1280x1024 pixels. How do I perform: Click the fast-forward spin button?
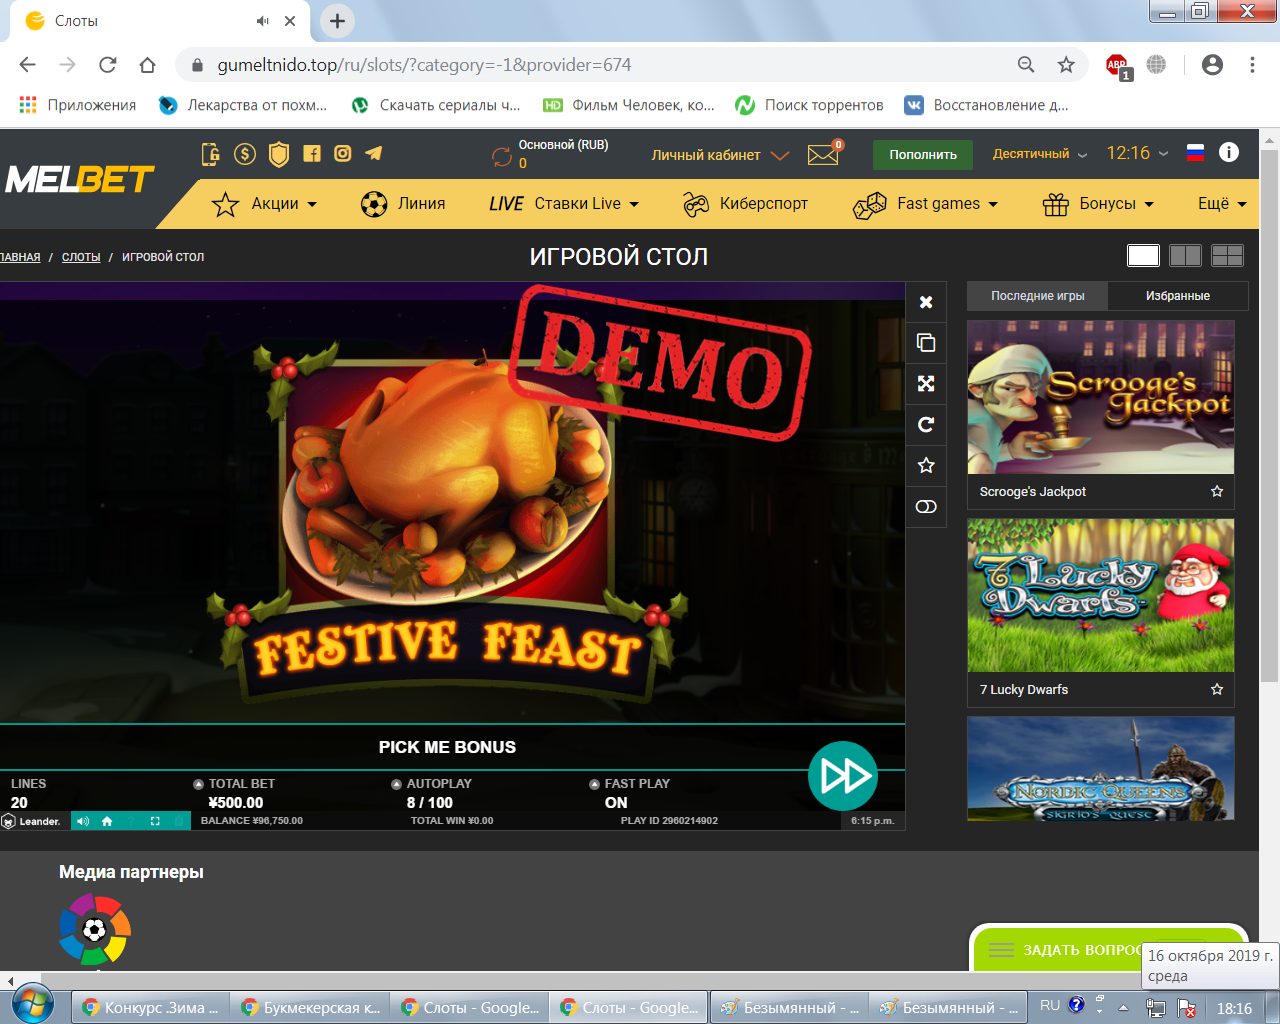click(x=843, y=776)
